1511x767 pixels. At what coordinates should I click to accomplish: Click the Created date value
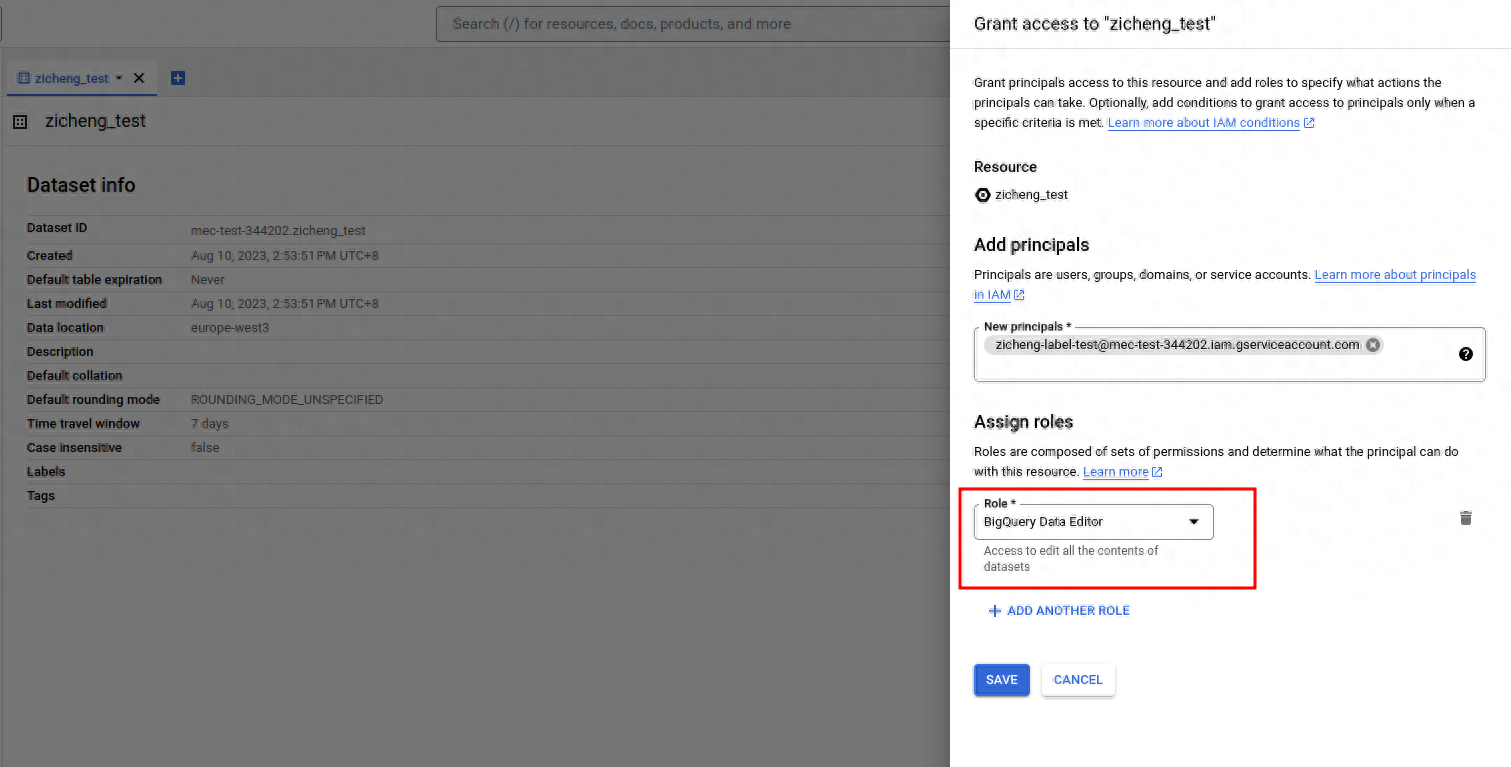pyautogui.click(x=285, y=256)
